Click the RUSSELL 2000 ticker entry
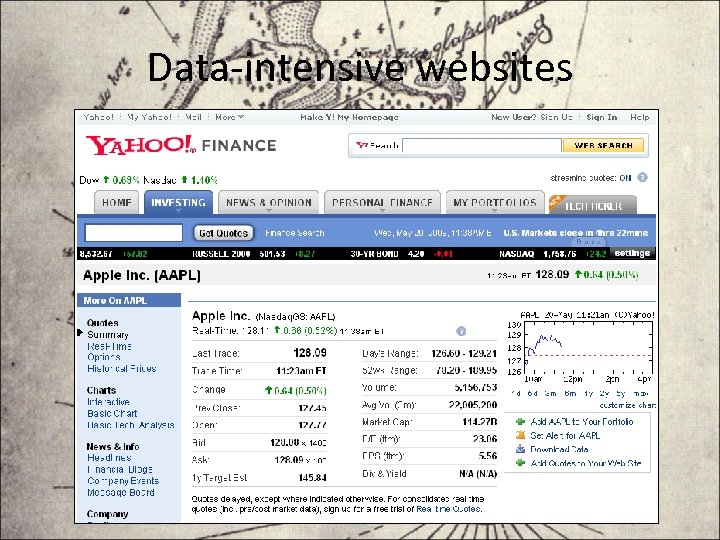This screenshot has width=720, height=540. pyautogui.click(x=253, y=253)
